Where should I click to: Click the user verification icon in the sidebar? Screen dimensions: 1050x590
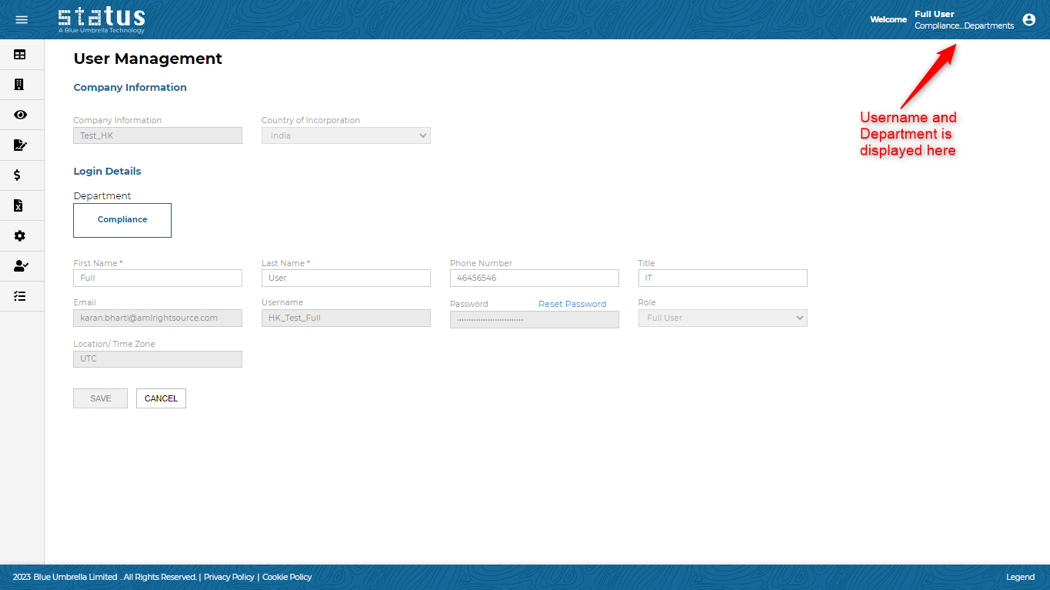pyautogui.click(x=20, y=266)
